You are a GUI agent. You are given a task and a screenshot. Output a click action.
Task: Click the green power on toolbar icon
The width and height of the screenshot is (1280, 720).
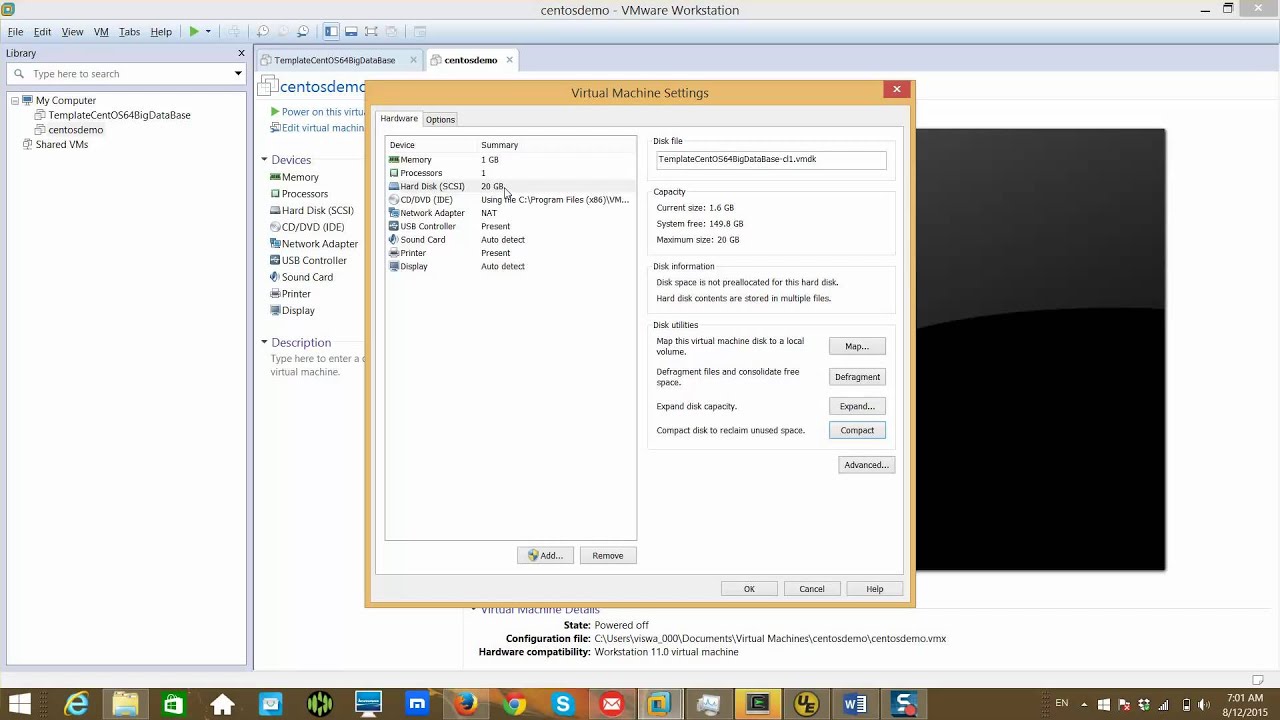(194, 32)
